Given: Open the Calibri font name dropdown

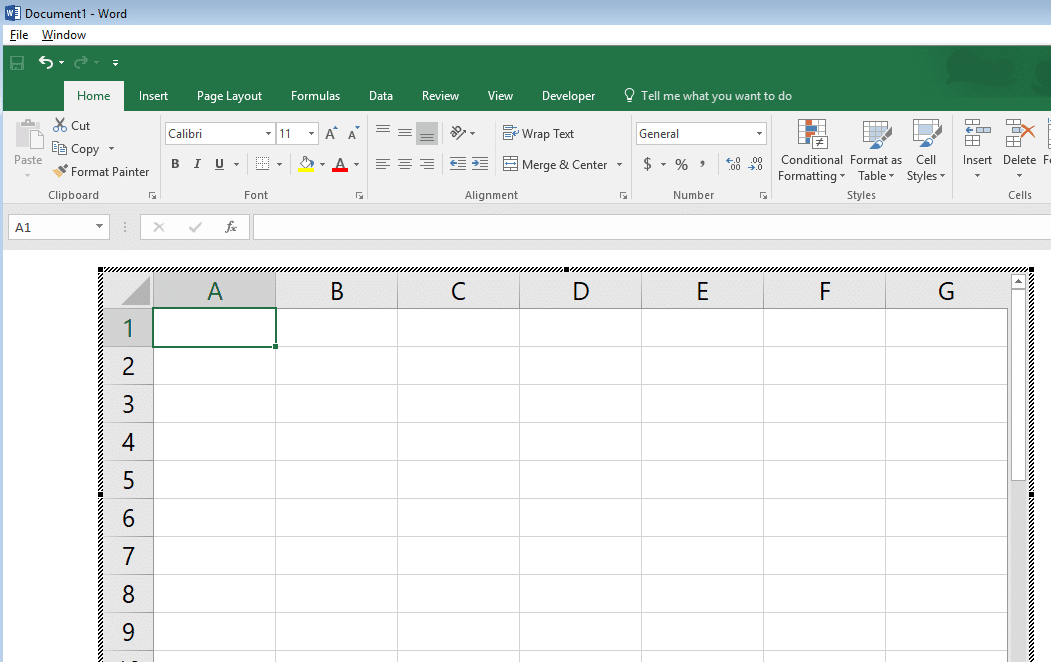Looking at the screenshot, I should 268,133.
